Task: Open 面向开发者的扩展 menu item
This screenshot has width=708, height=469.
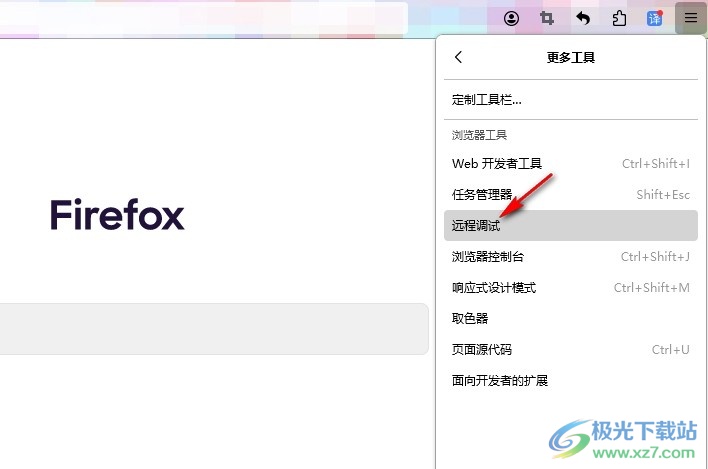Action: 571,381
